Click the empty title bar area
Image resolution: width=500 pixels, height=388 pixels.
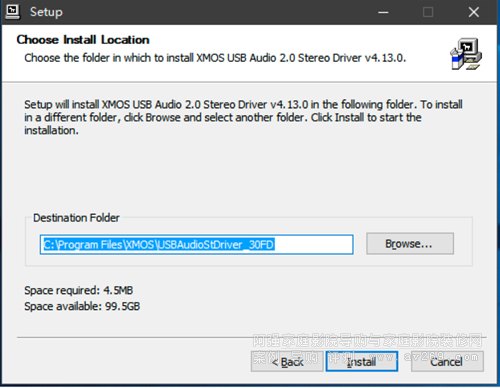click(217, 12)
